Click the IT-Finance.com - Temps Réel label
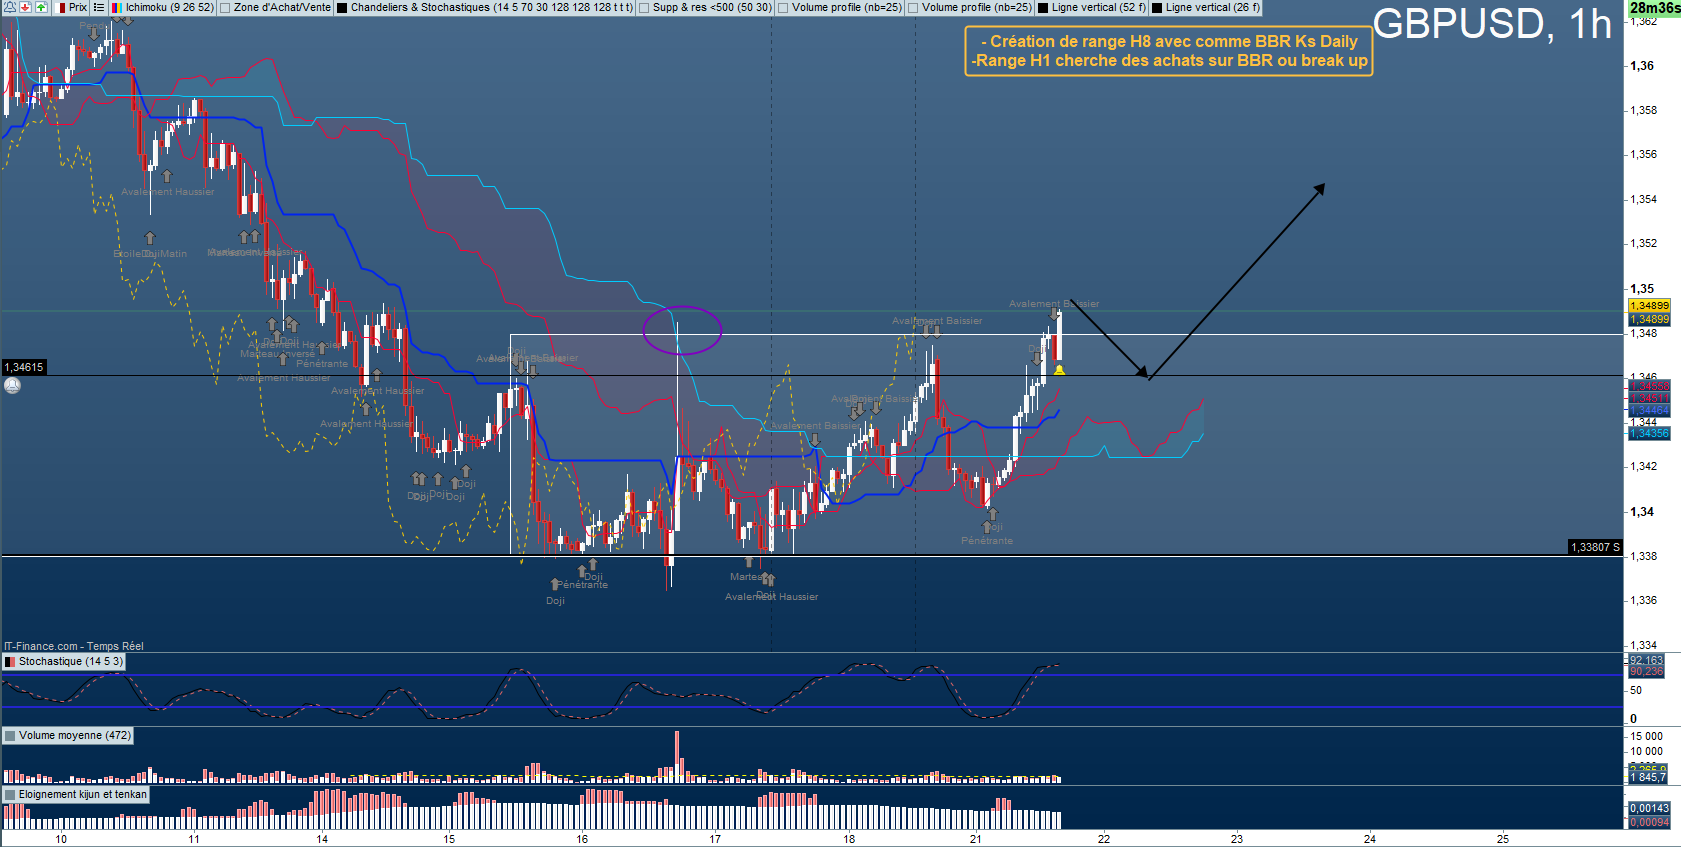Image resolution: width=1681 pixels, height=847 pixels. [x=74, y=646]
